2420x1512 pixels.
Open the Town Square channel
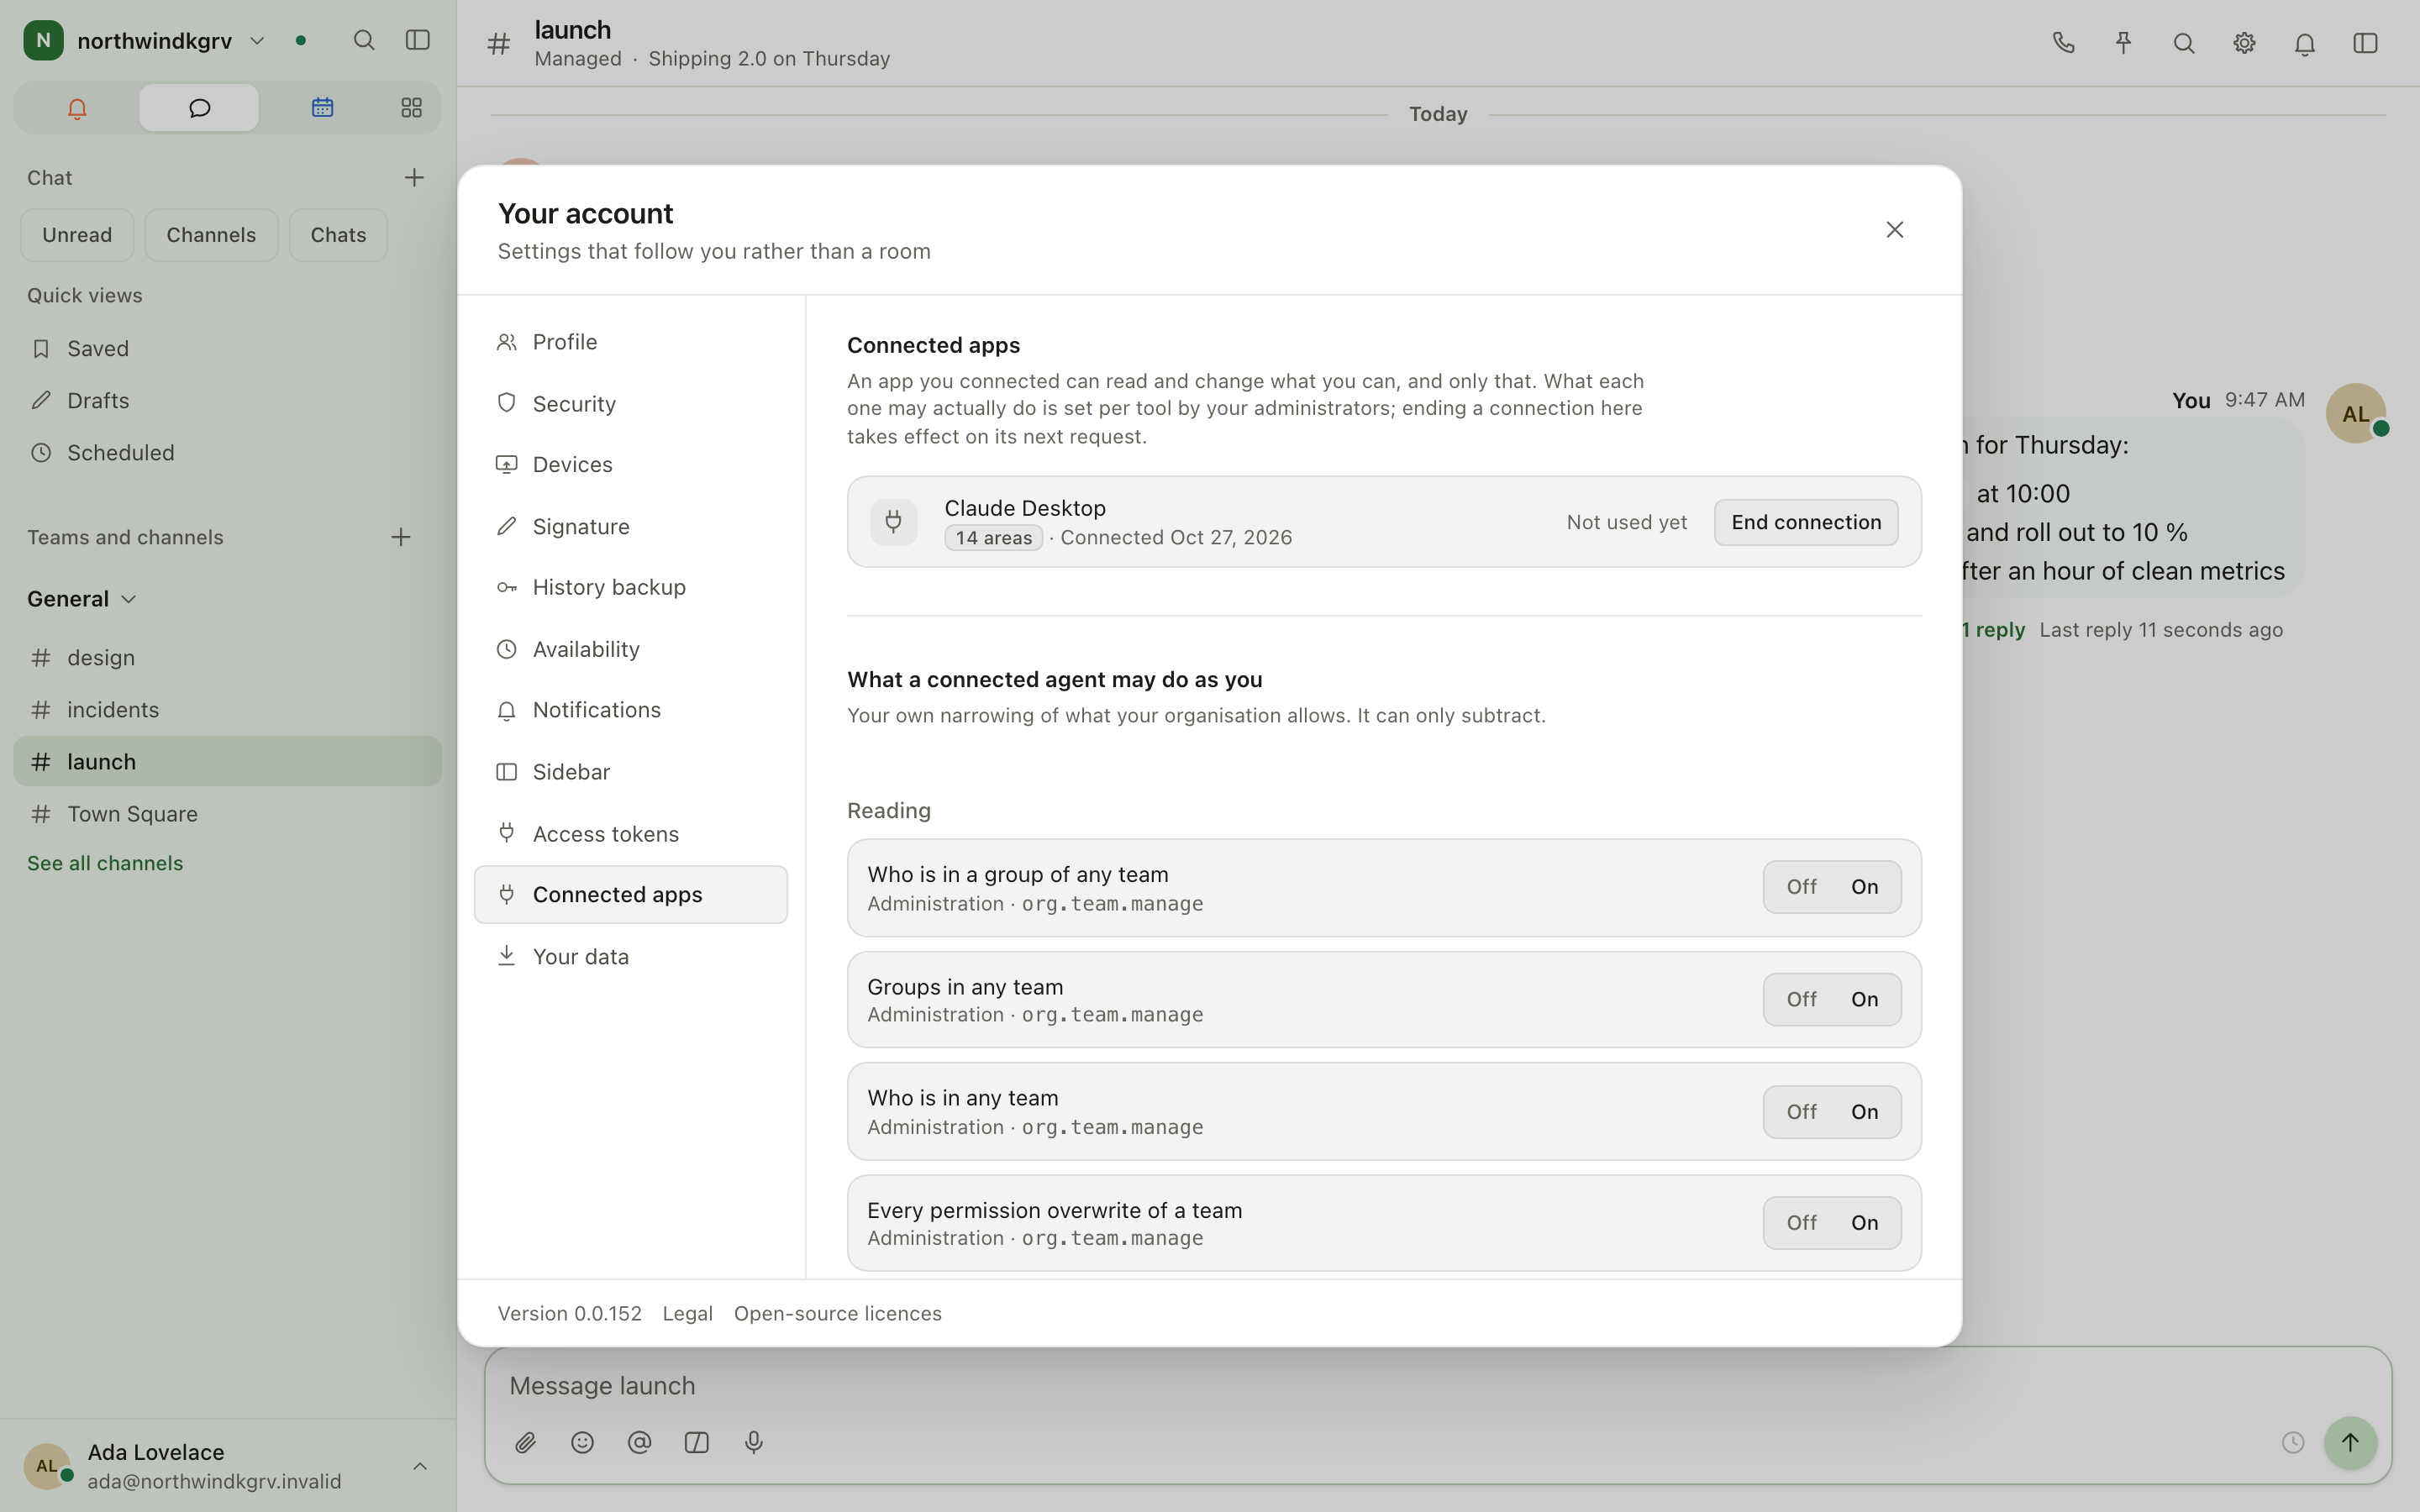(x=227, y=814)
